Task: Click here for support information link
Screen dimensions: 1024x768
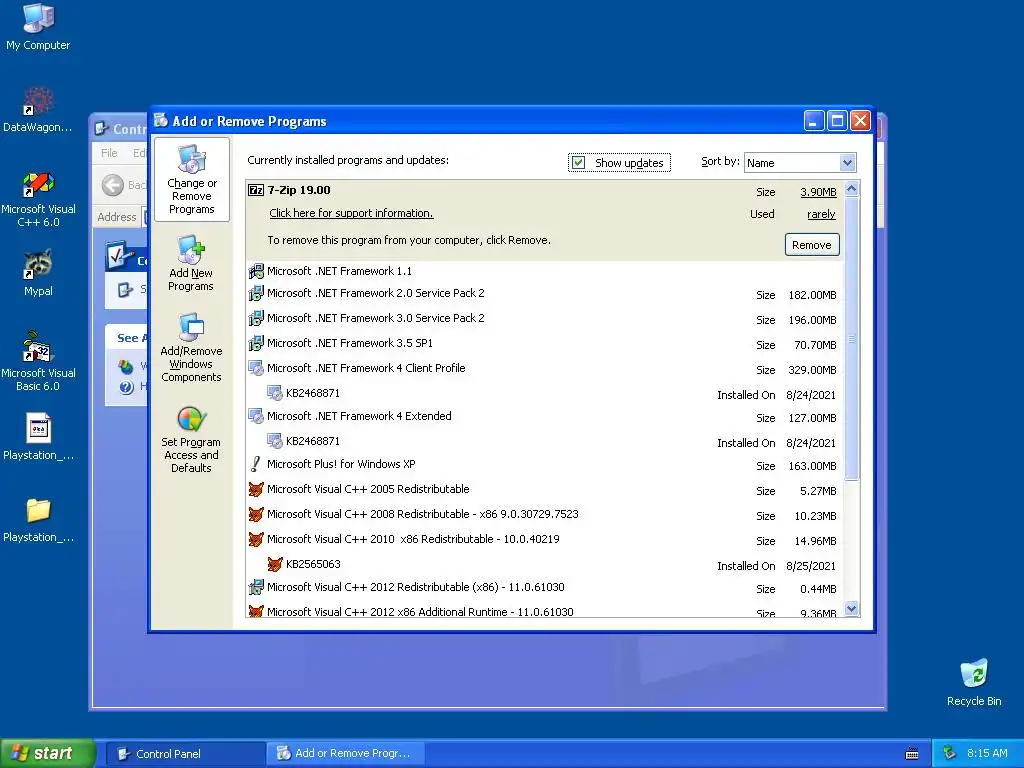Action: point(351,213)
